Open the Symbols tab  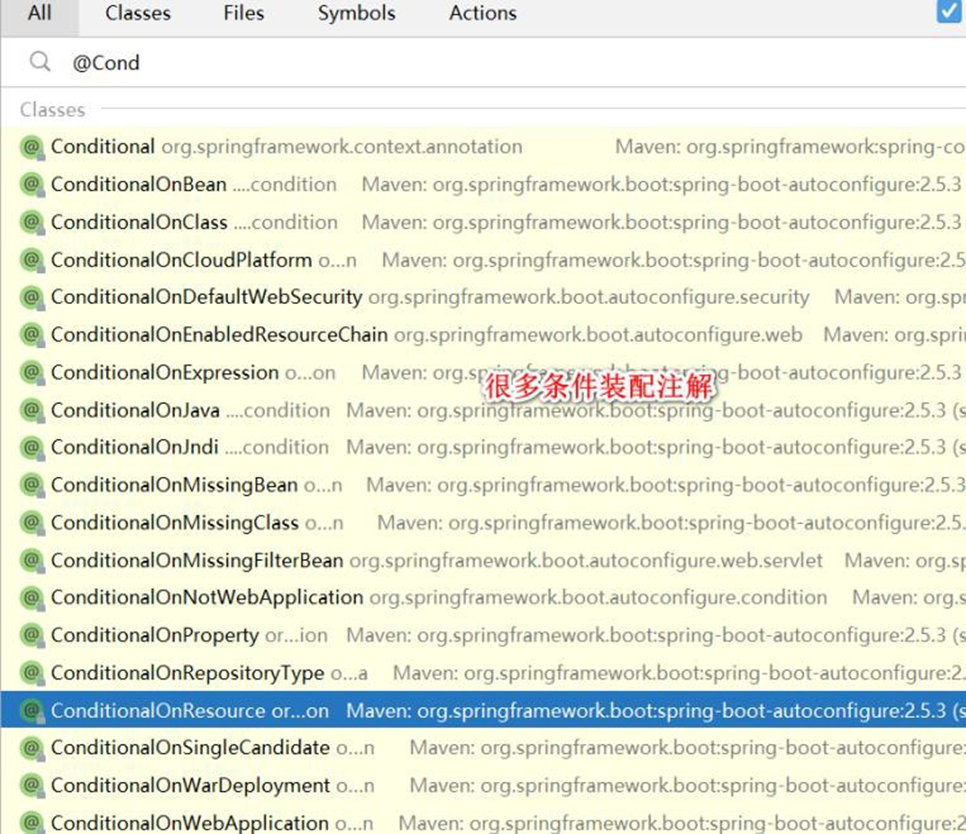(x=356, y=14)
